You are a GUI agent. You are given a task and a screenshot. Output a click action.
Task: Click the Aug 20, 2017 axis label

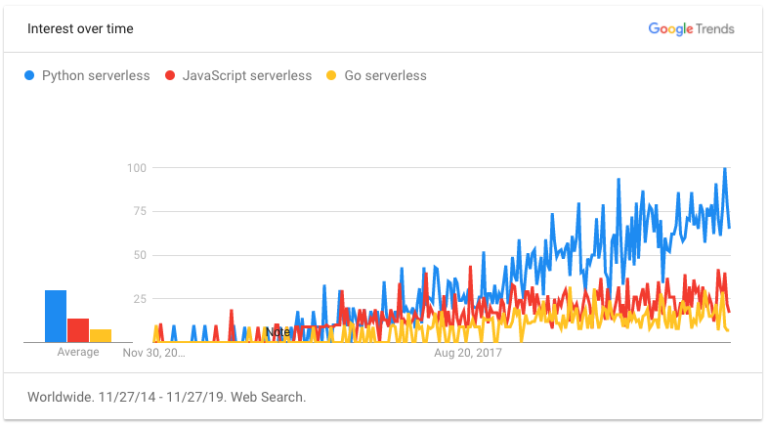[468, 353]
